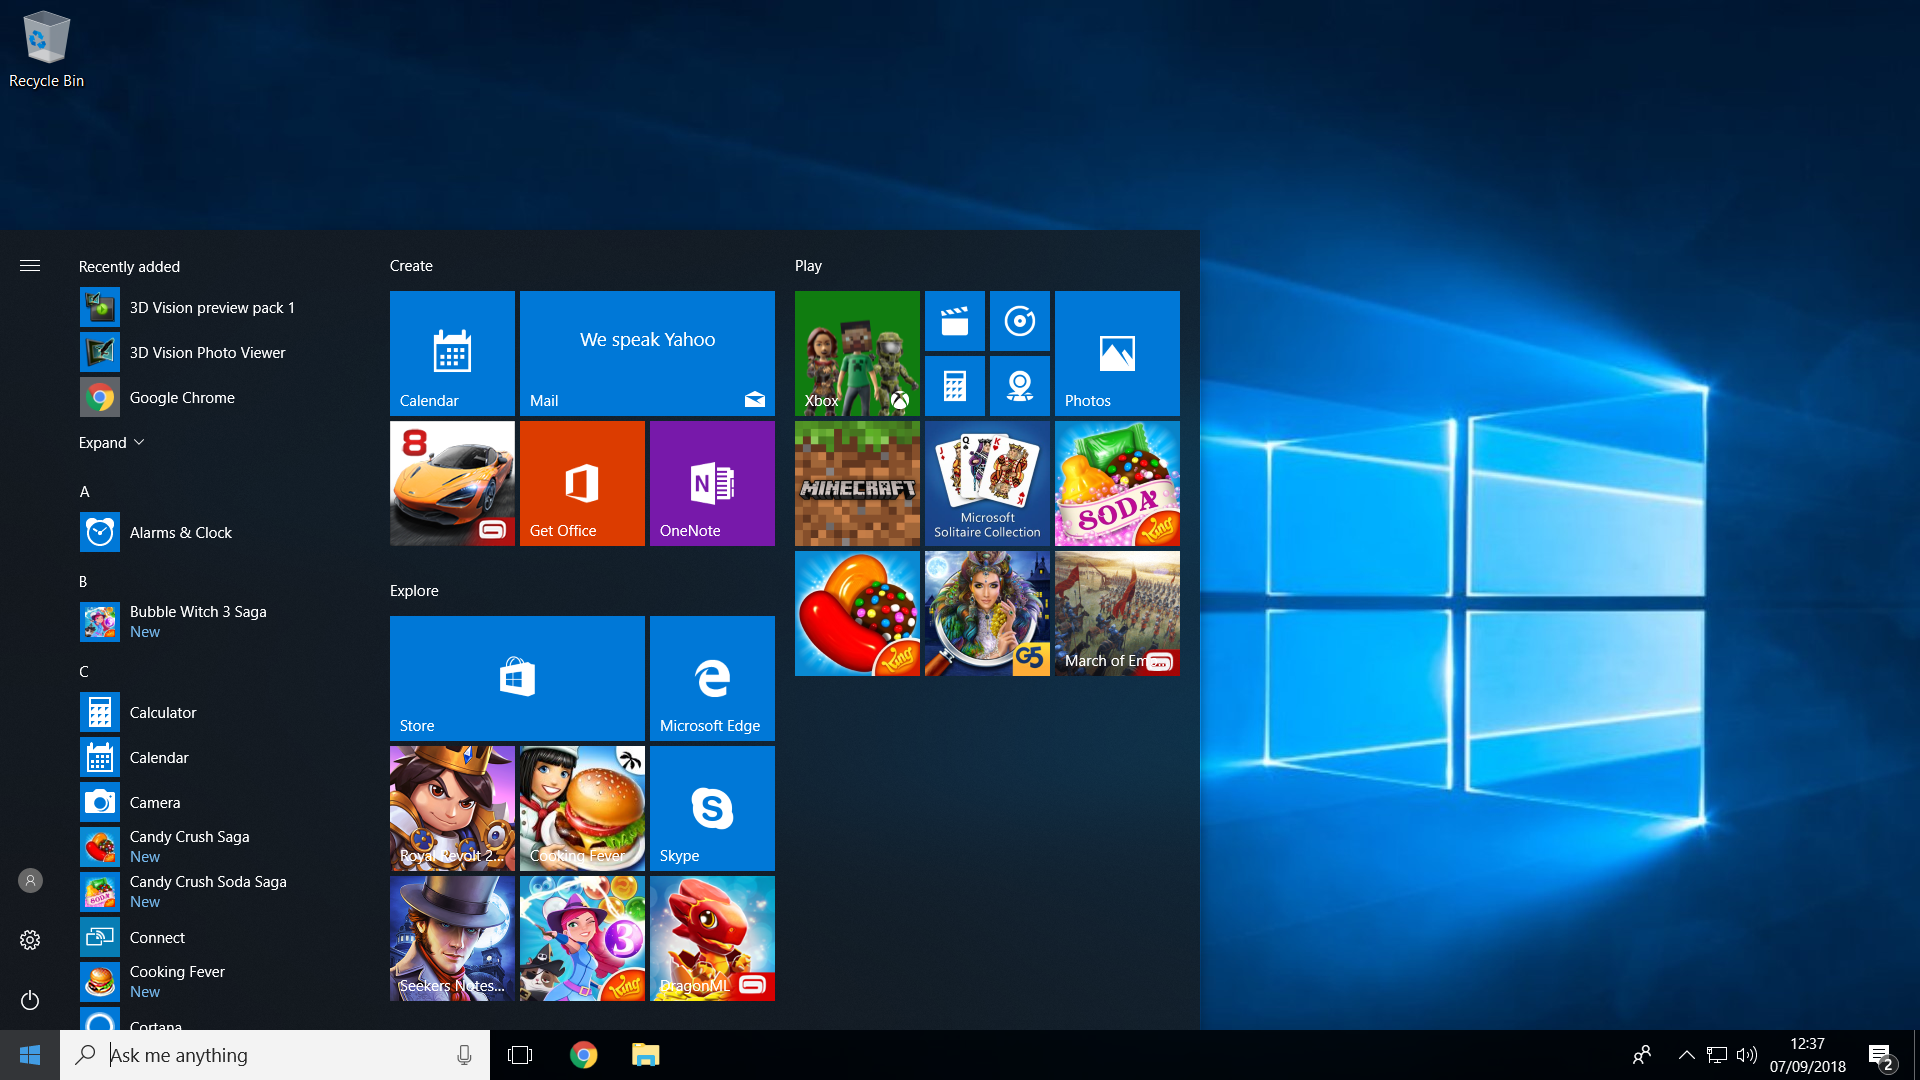The image size is (1920, 1080).
Task: Open the Camera small tile in Play group
Action: 1019,386
